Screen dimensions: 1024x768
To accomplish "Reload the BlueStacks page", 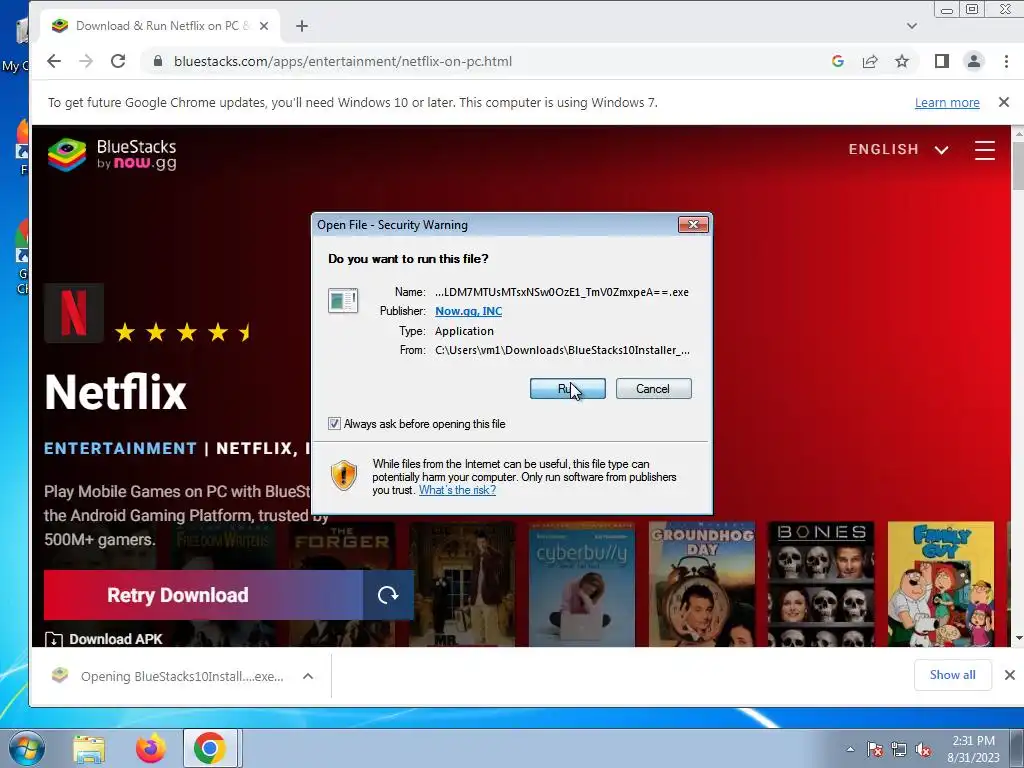I will [118, 61].
